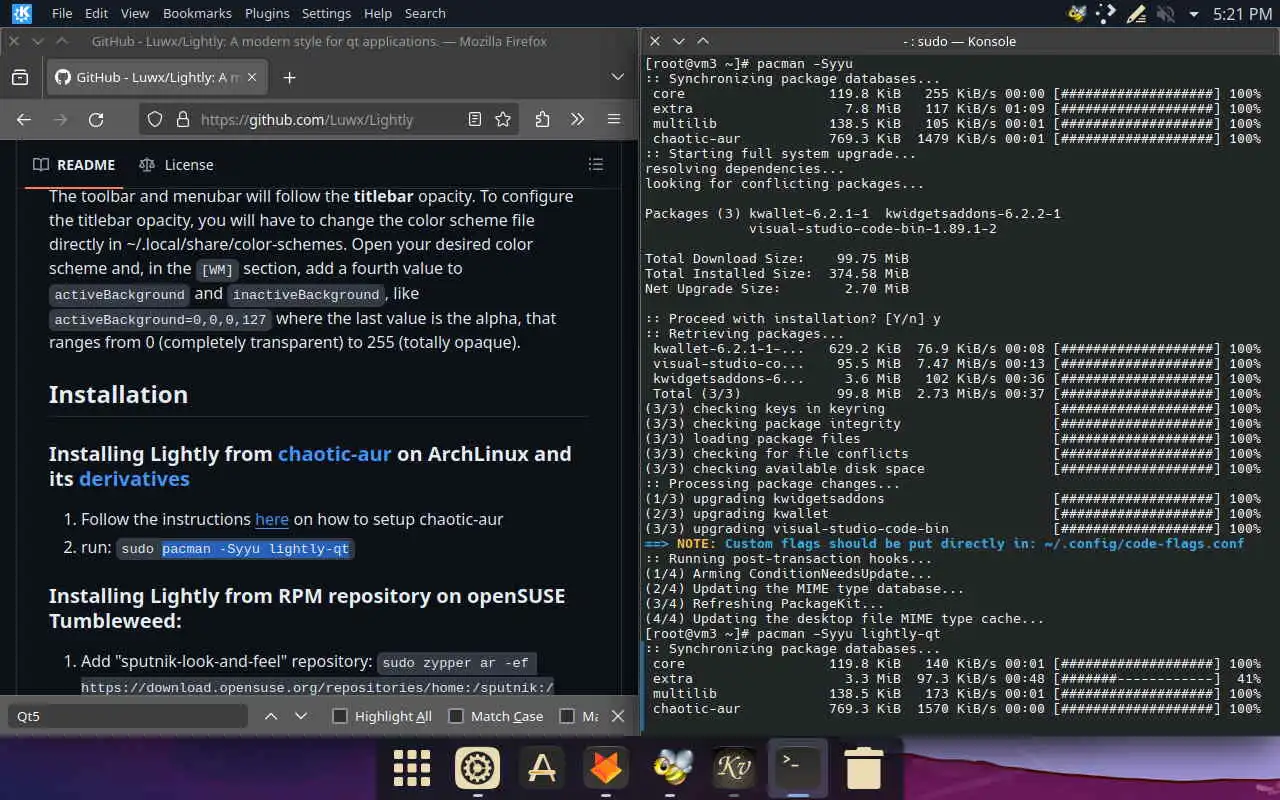Open the chaotic-aur link in heading
This screenshot has height=800, width=1280.
tap(334, 453)
